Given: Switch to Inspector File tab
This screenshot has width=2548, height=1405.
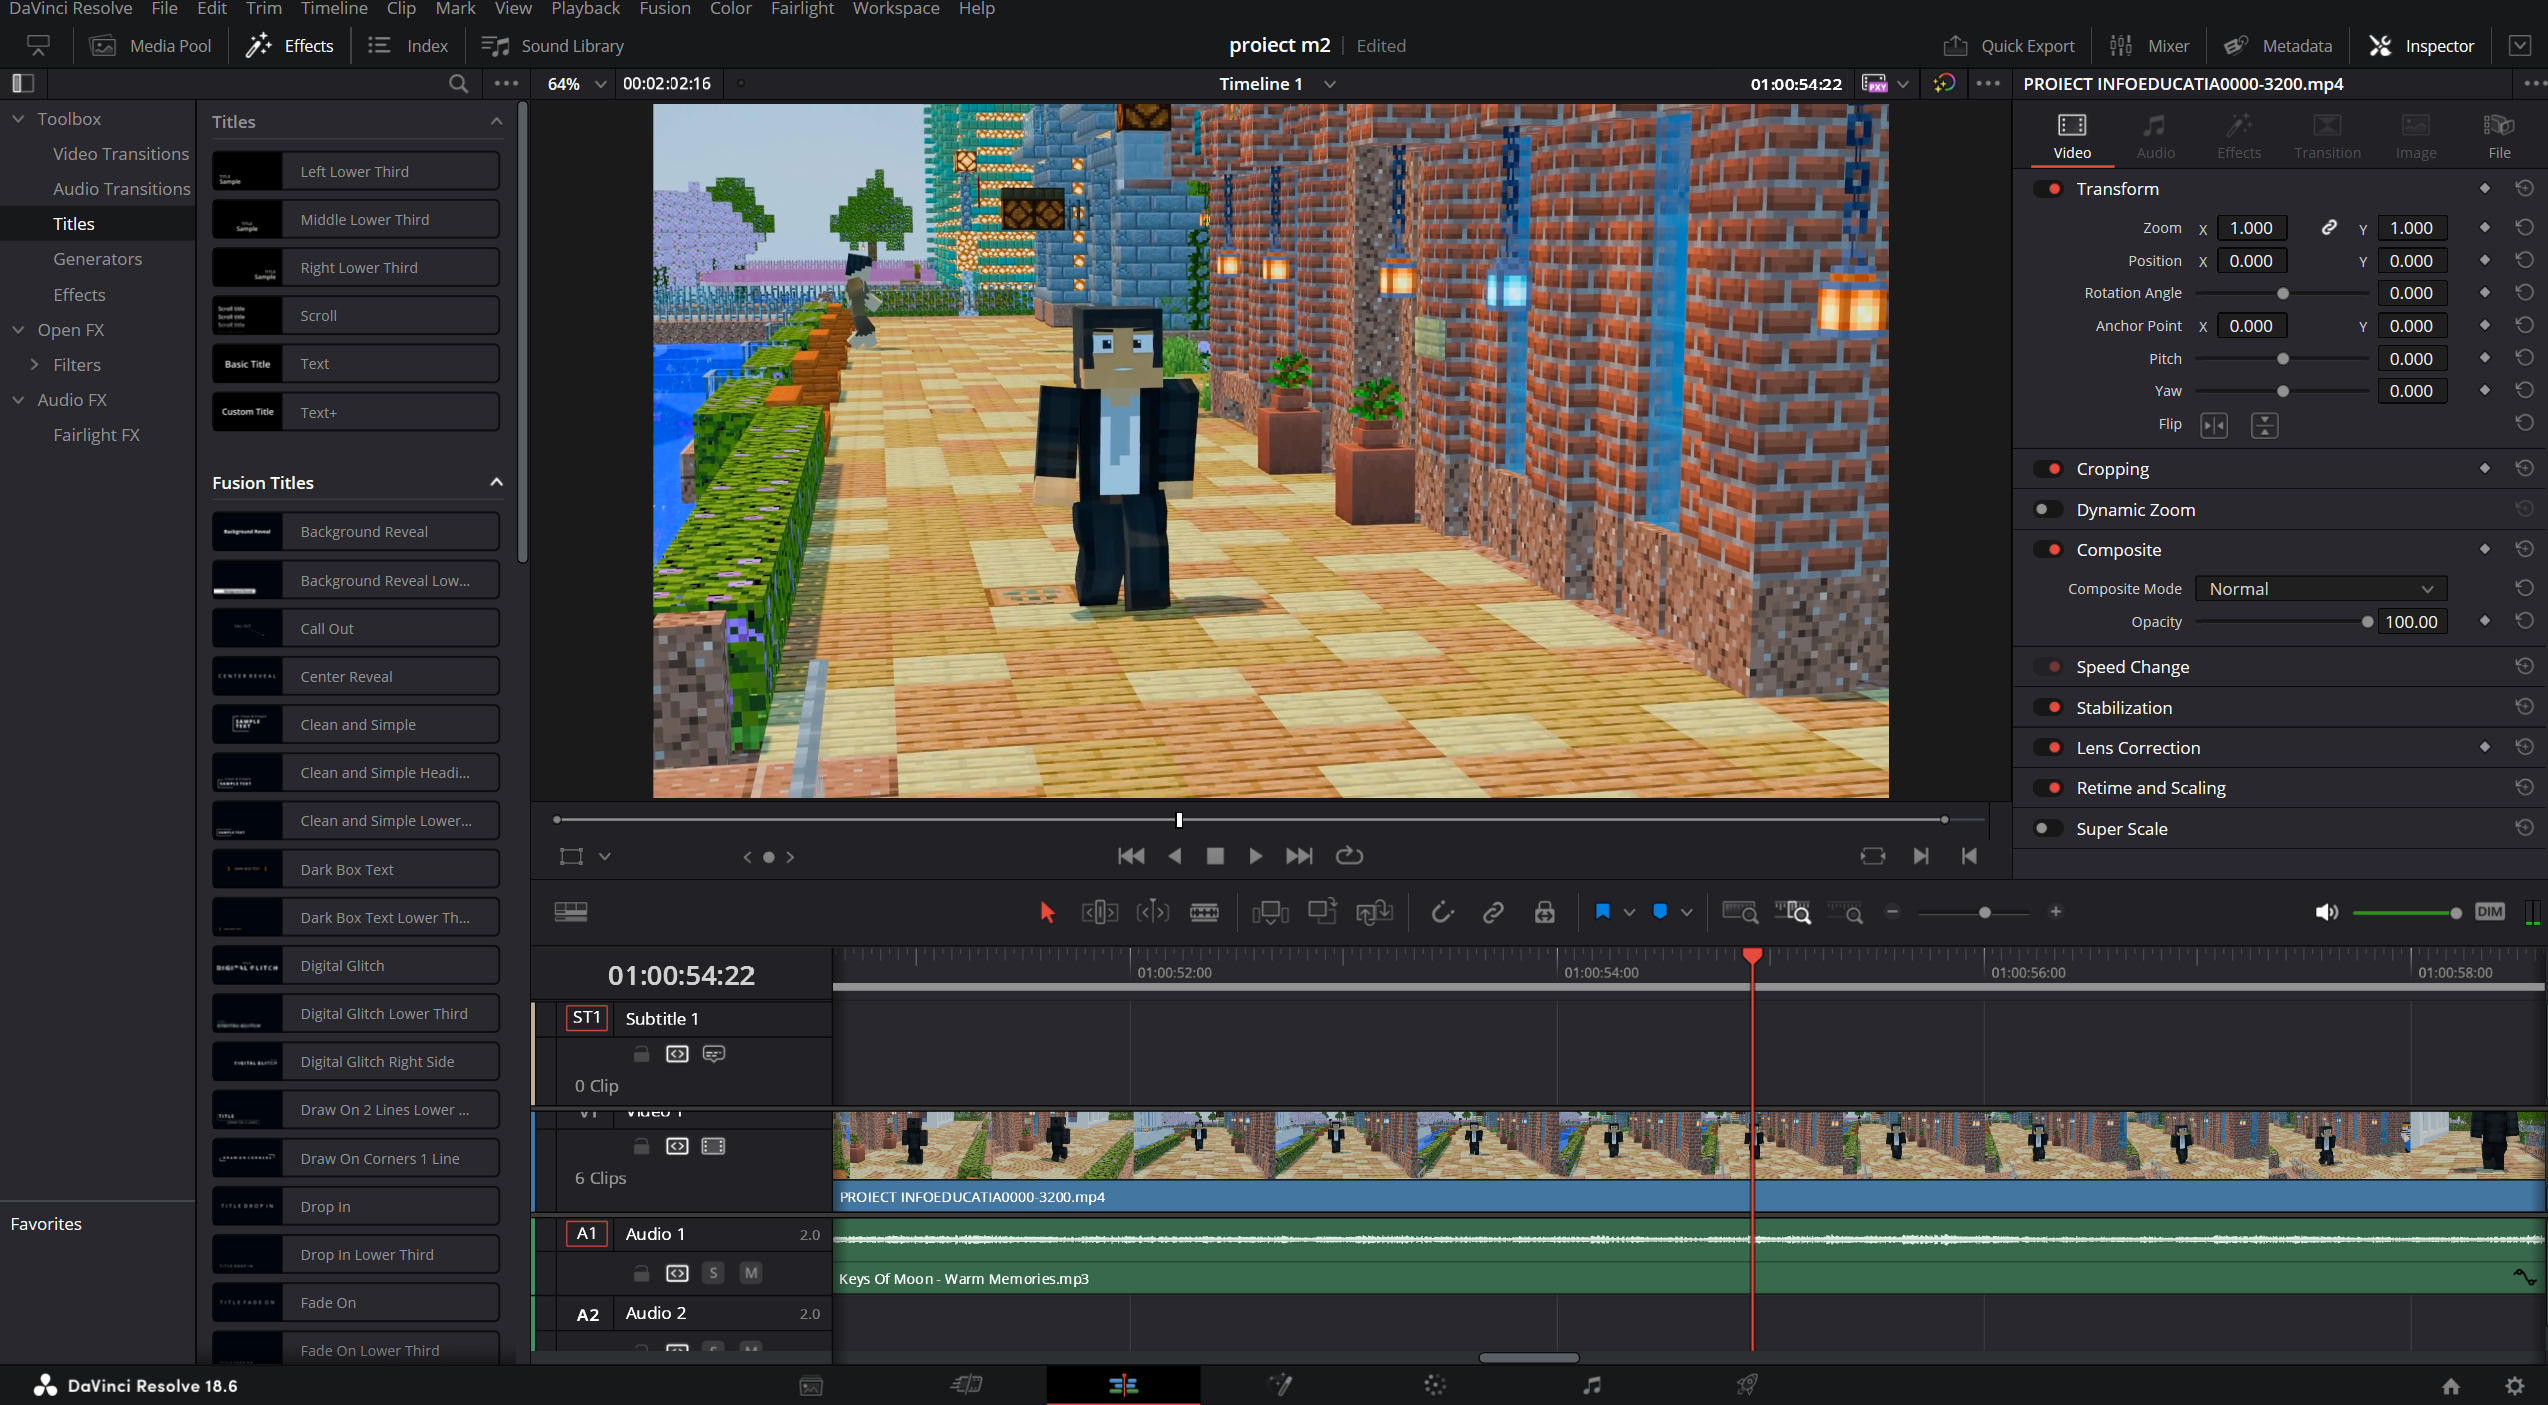Looking at the screenshot, I should pyautogui.click(x=2498, y=136).
